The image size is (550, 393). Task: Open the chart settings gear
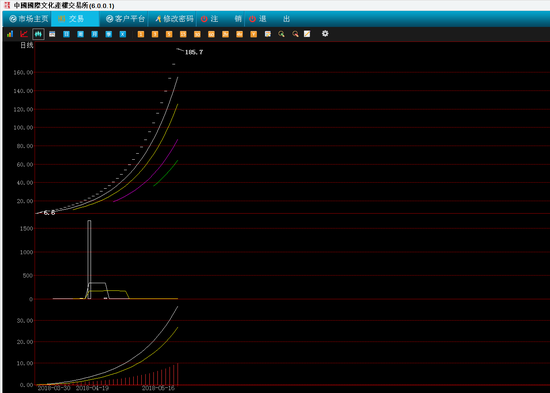click(x=325, y=34)
